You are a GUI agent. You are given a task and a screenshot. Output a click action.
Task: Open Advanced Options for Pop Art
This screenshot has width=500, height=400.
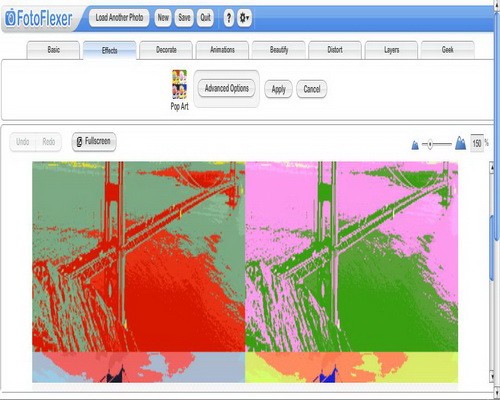[x=227, y=88]
